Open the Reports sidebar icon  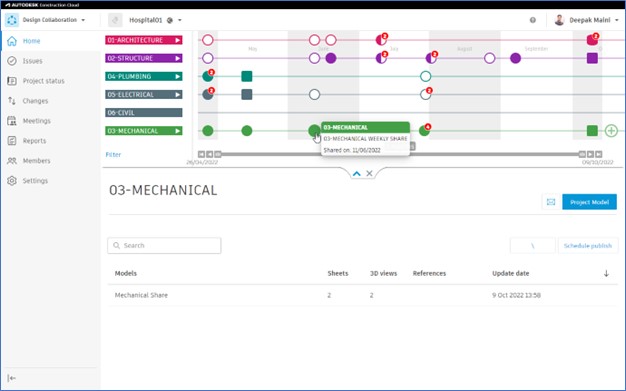point(12,141)
